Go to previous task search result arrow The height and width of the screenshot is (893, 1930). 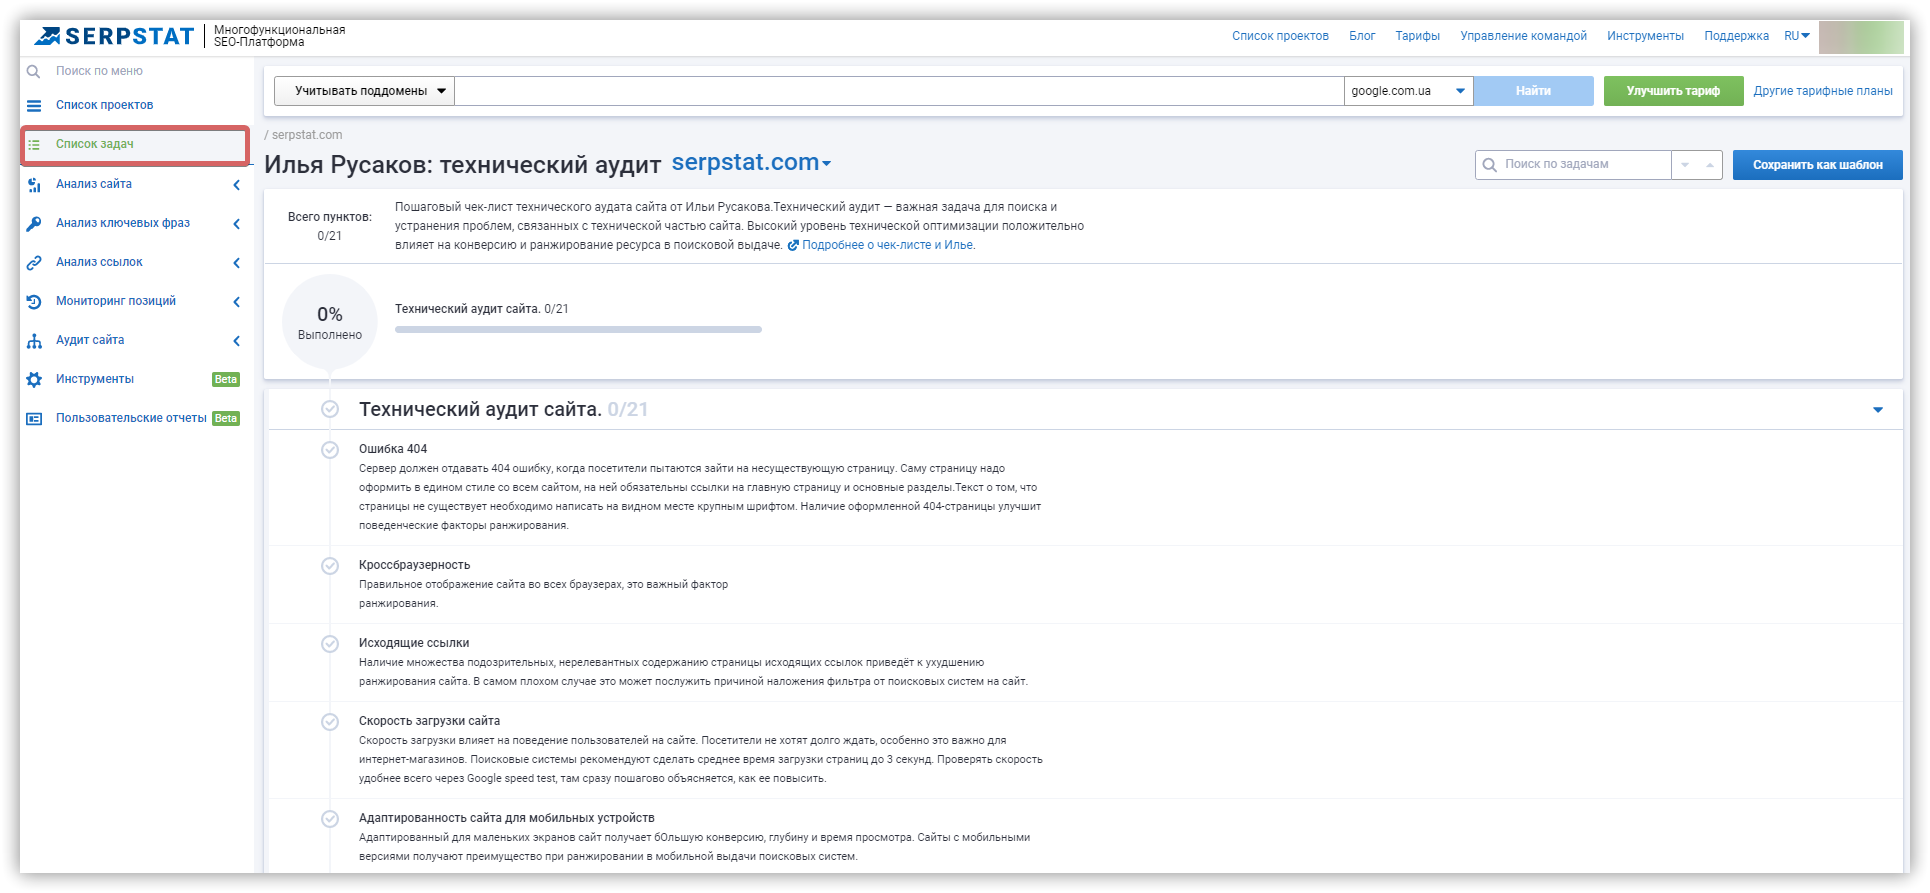click(x=1710, y=165)
